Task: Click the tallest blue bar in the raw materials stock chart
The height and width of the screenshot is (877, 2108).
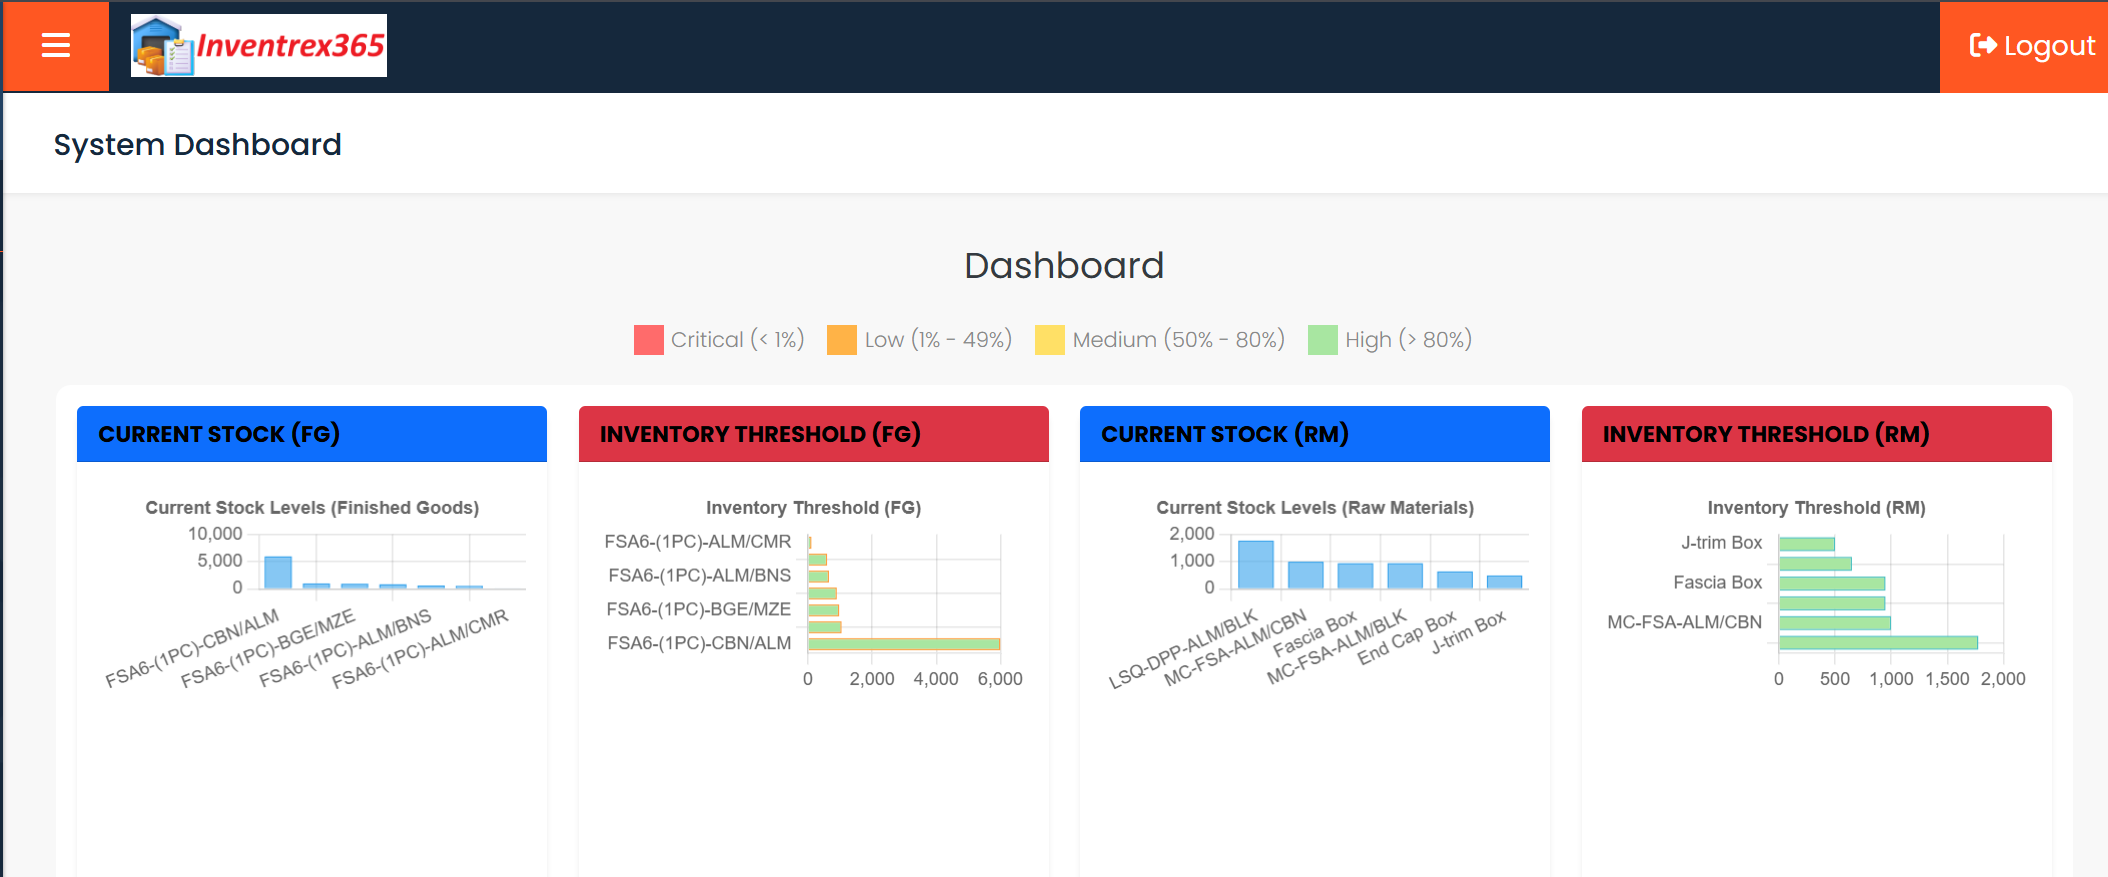Action: click(1256, 564)
